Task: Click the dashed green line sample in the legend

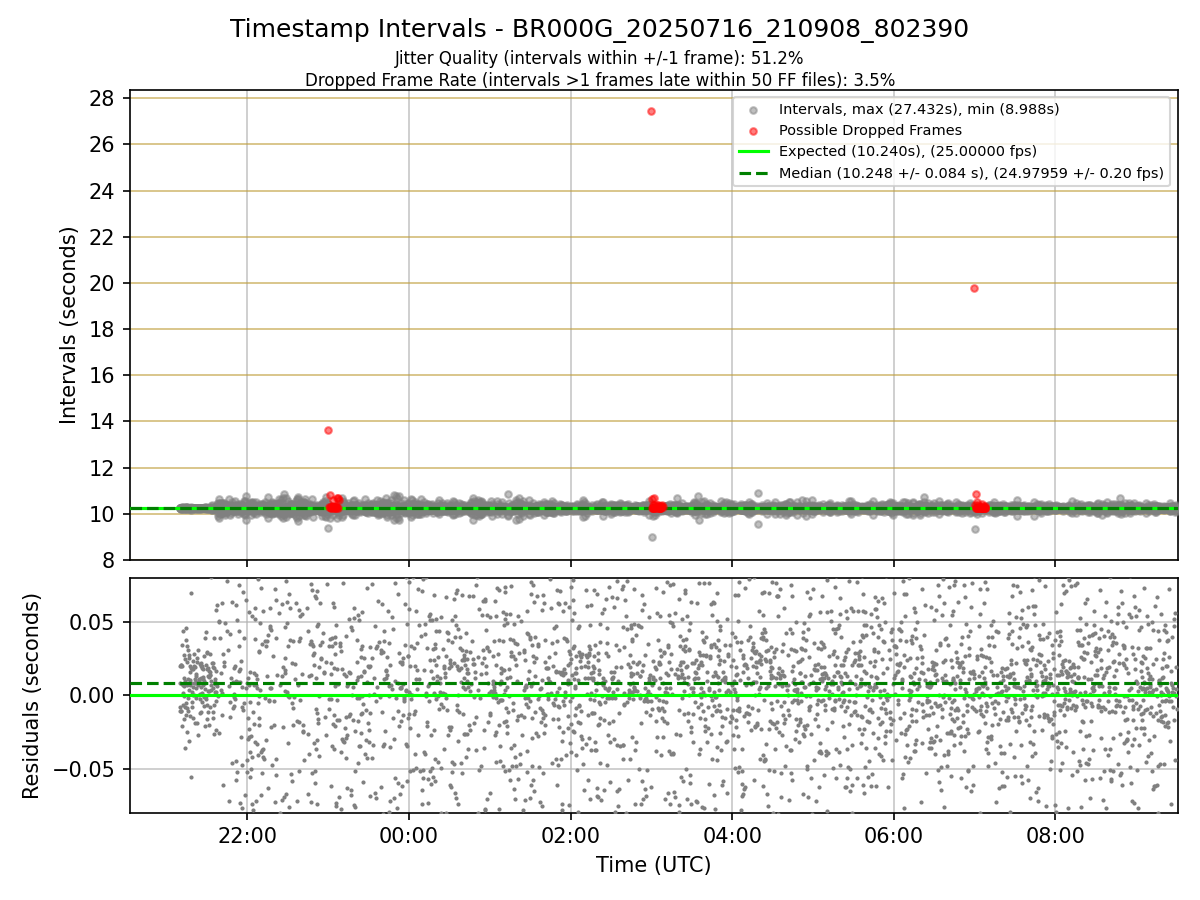Action: click(753, 173)
